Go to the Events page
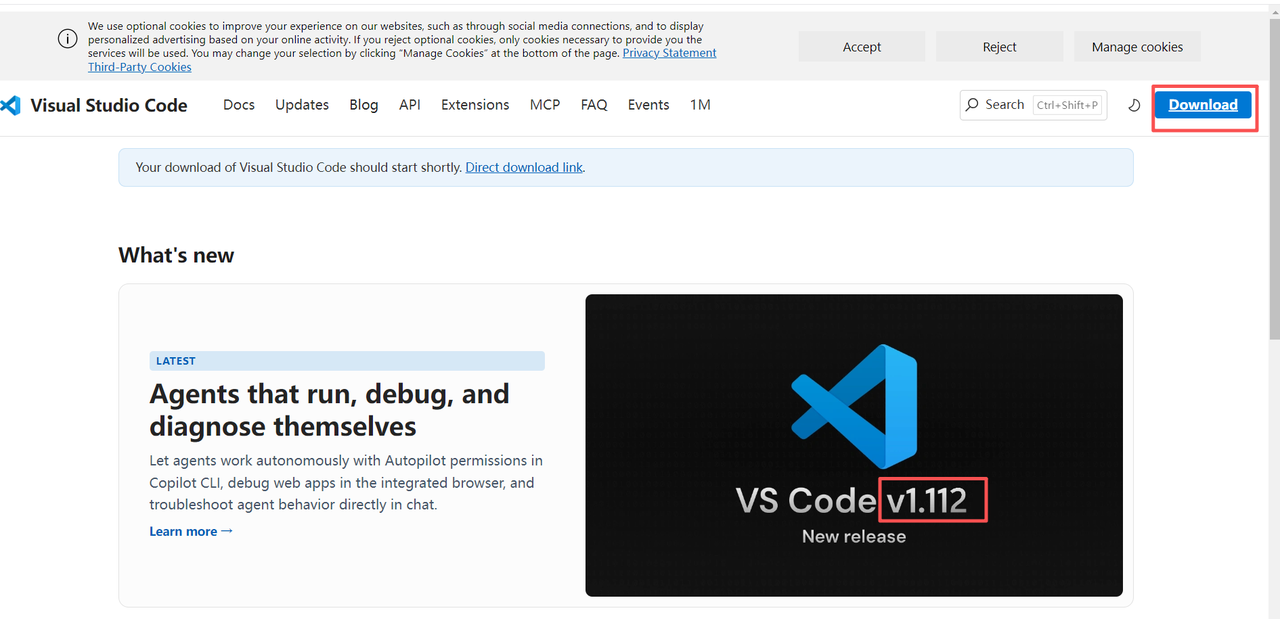Screen dimensions: 1280x619 pyautogui.click(x=649, y=105)
